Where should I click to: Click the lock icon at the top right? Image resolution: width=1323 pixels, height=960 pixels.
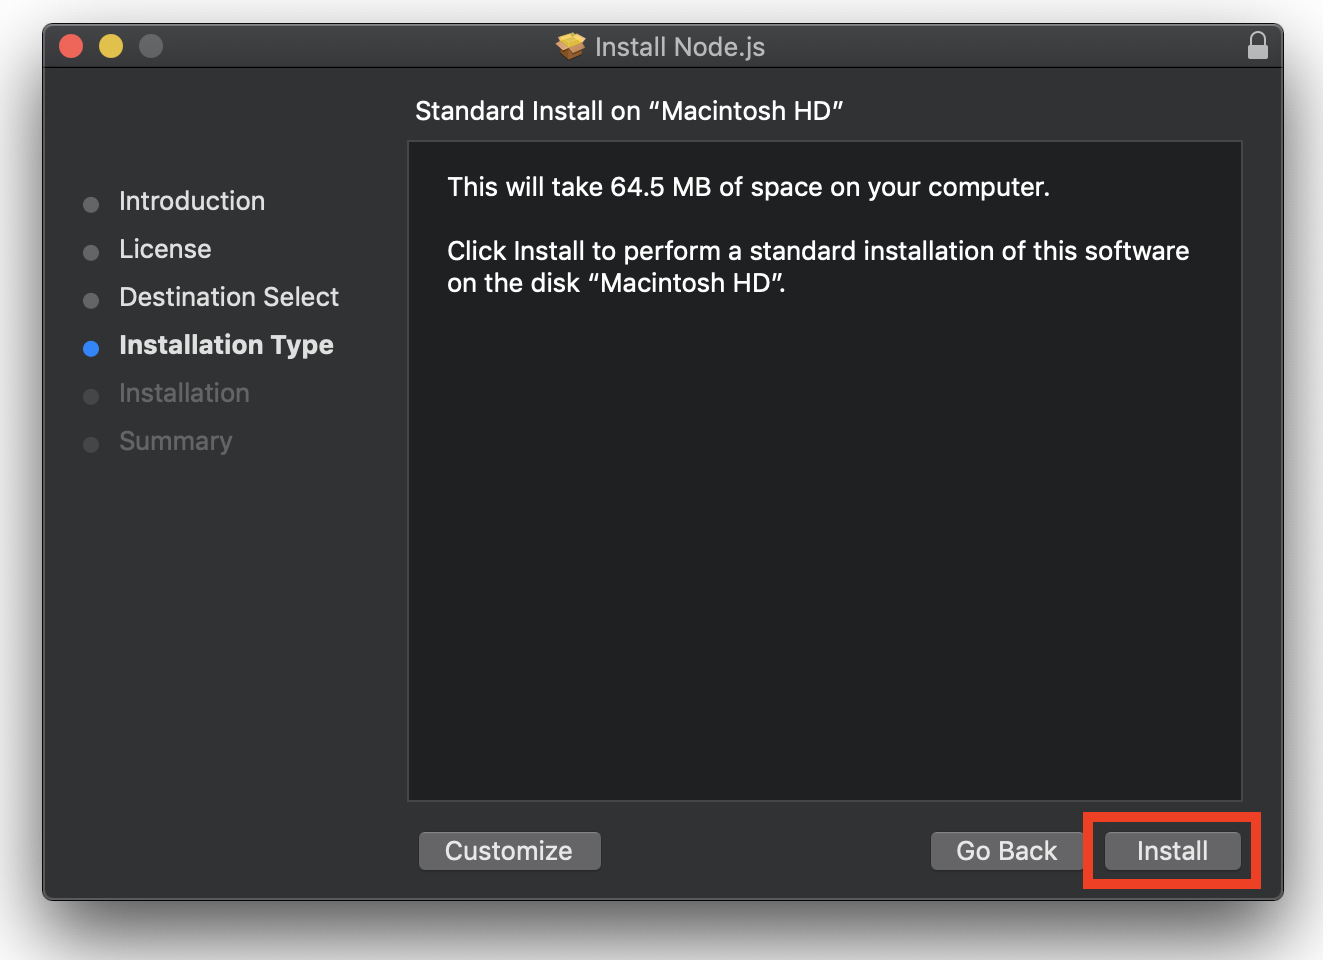click(1257, 45)
